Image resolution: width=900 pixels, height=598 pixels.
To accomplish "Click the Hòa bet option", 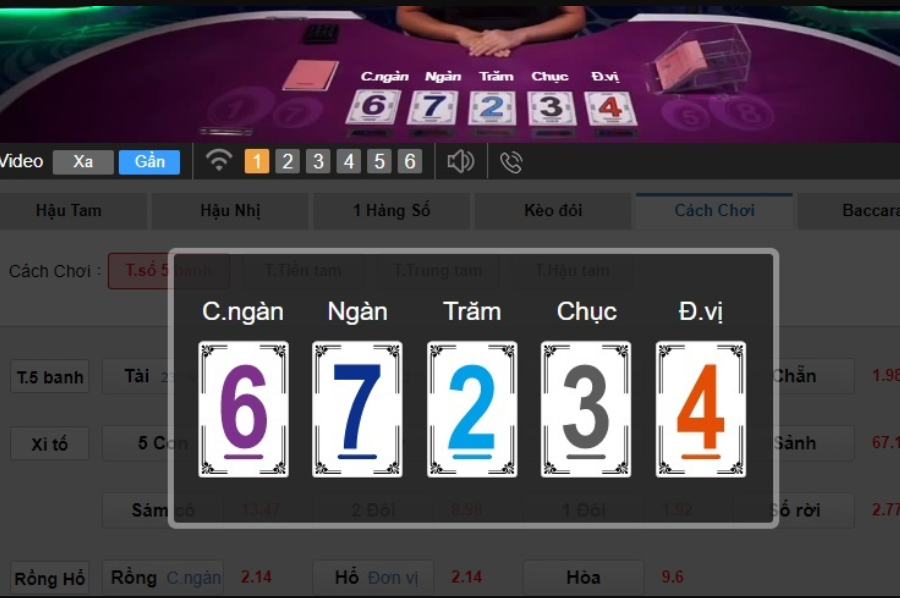I will (583, 577).
